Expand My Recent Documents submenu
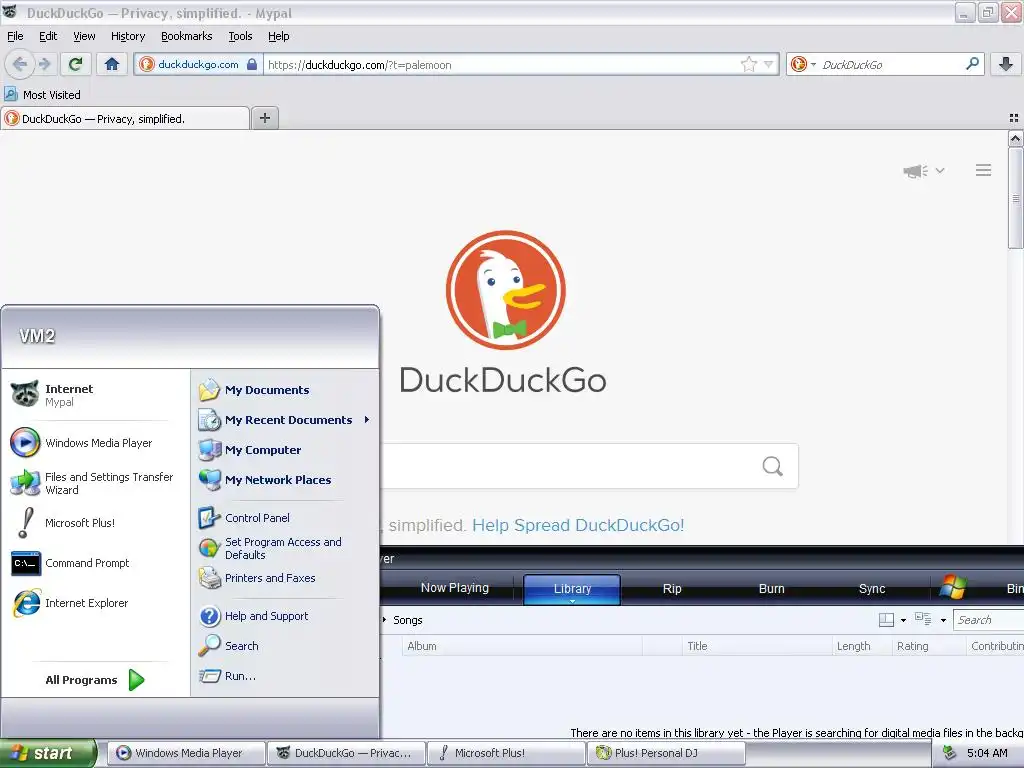This screenshot has height=768, width=1024. pos(367,420)
